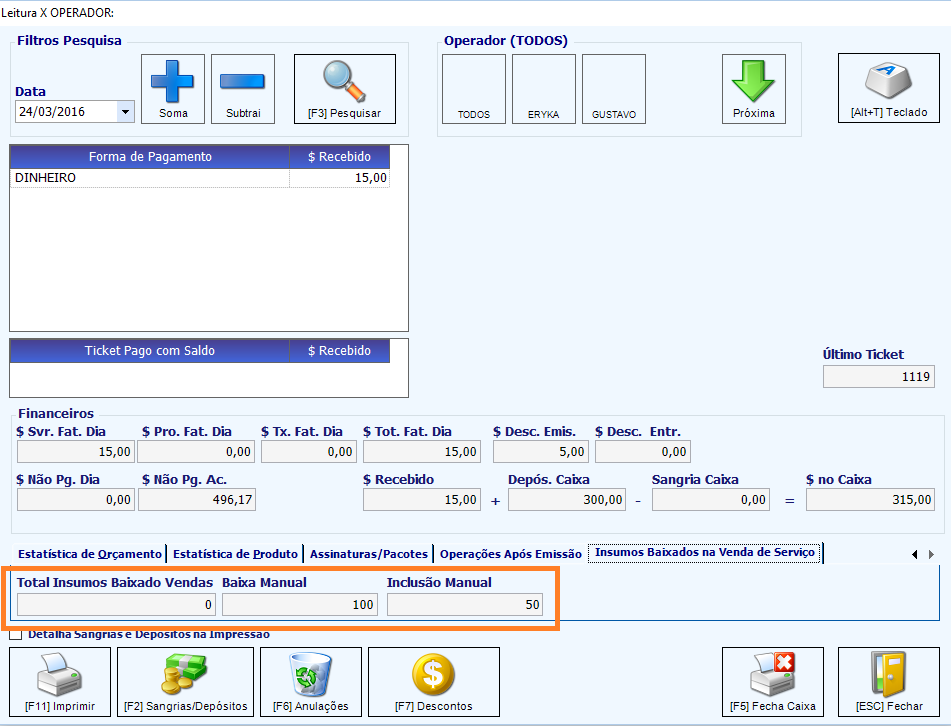
Task: Open F2 Sangrias/Depósitos money icon
Action: pos(186,682)
